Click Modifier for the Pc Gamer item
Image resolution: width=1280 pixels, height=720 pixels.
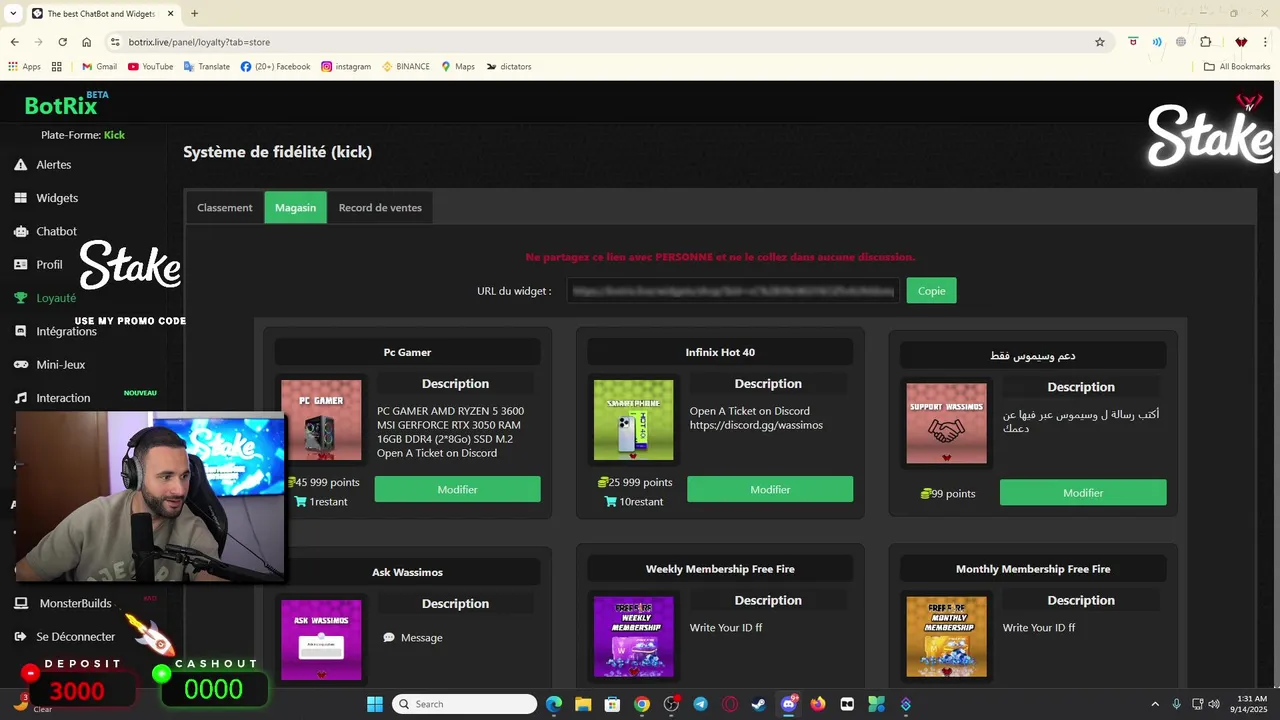tap(457, 490)
